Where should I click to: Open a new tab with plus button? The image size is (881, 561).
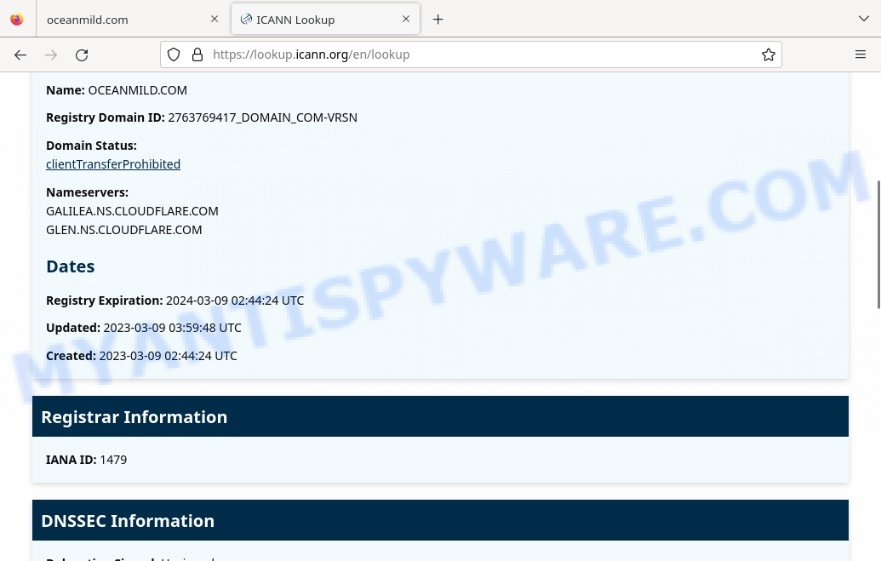pyautogui.click(x=438, y=20)
